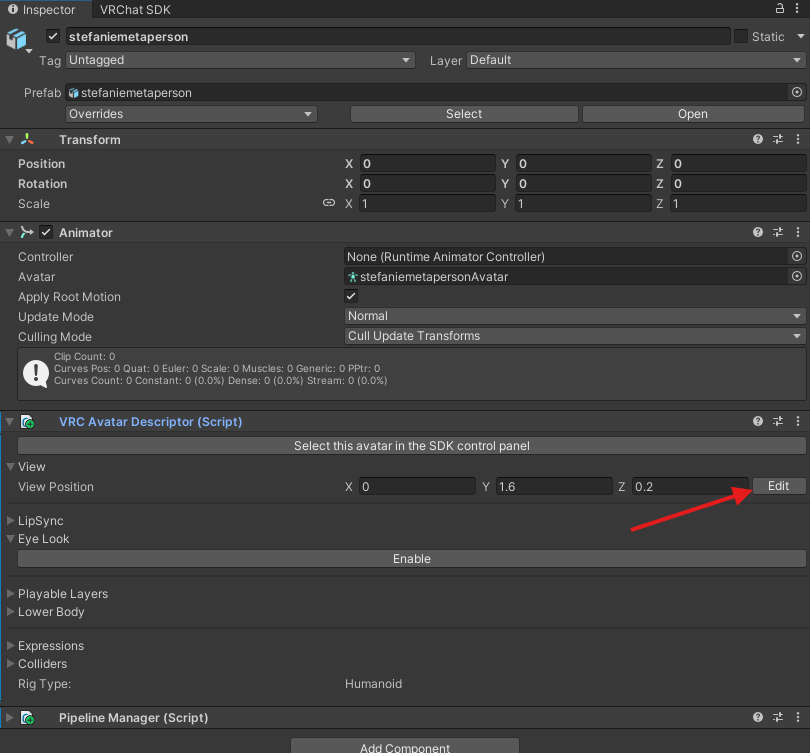Disable the Animator component checkbox
The height and width of the screenshot is (753, 810).
coord(46,232)
